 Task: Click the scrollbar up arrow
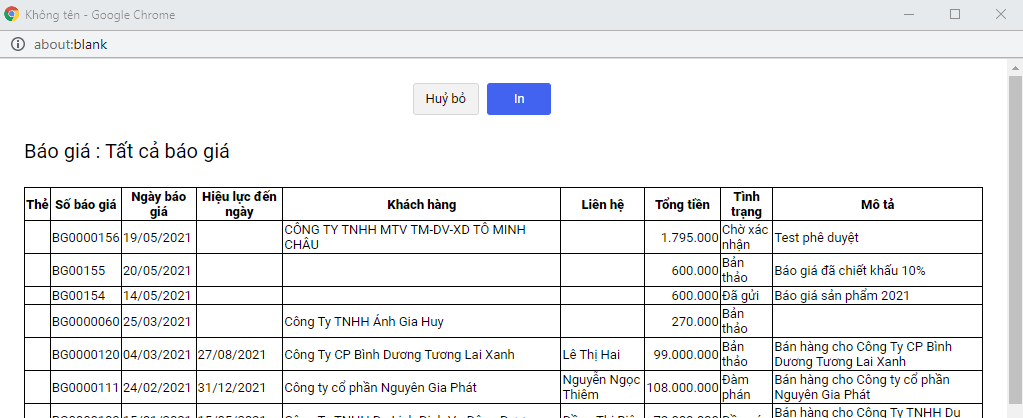pyautogui.click(x=1015, y=67)
